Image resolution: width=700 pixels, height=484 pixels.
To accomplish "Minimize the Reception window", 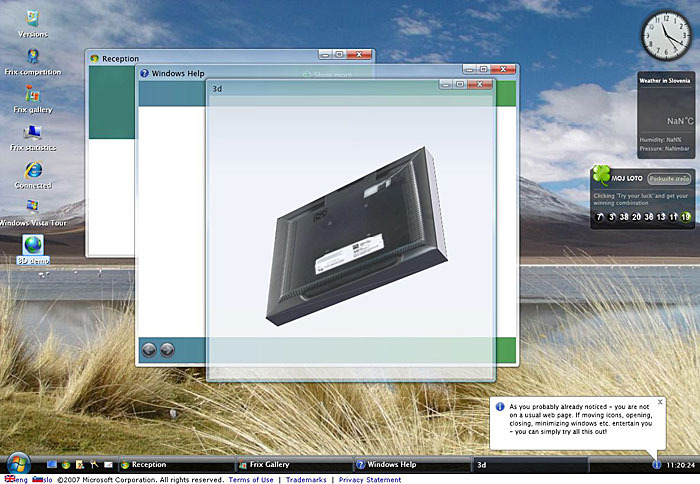I will click(x=325, y=54).
